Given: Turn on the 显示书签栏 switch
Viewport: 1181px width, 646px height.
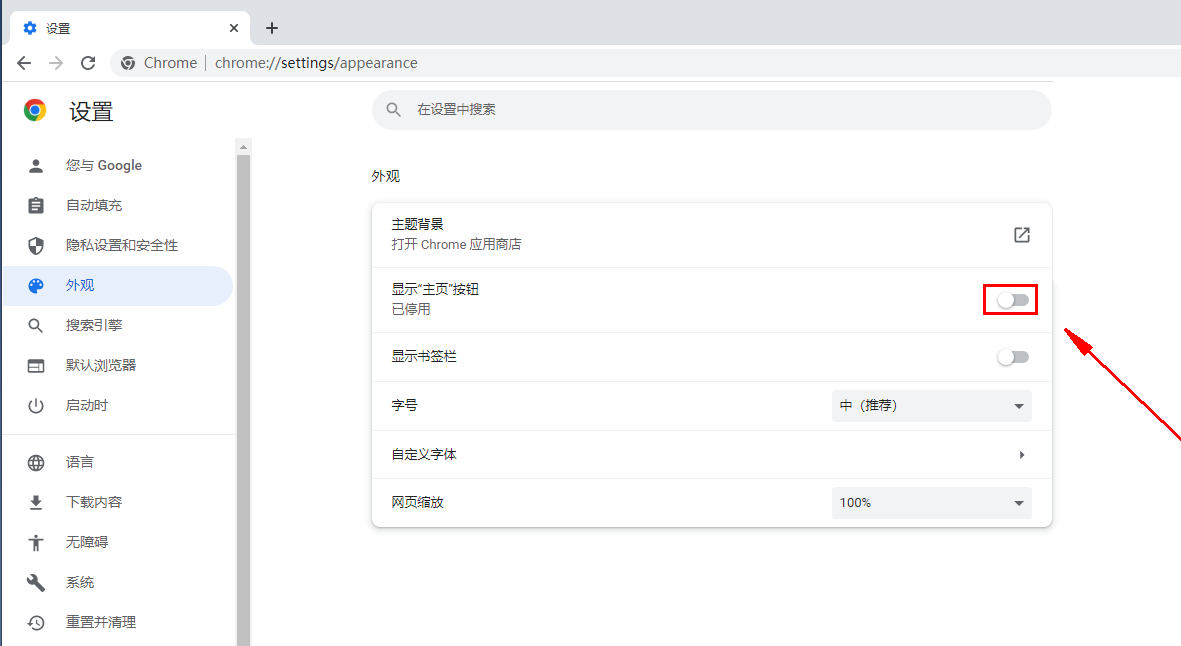Looking at the screenshot, I should click(x=1012, y=357).
